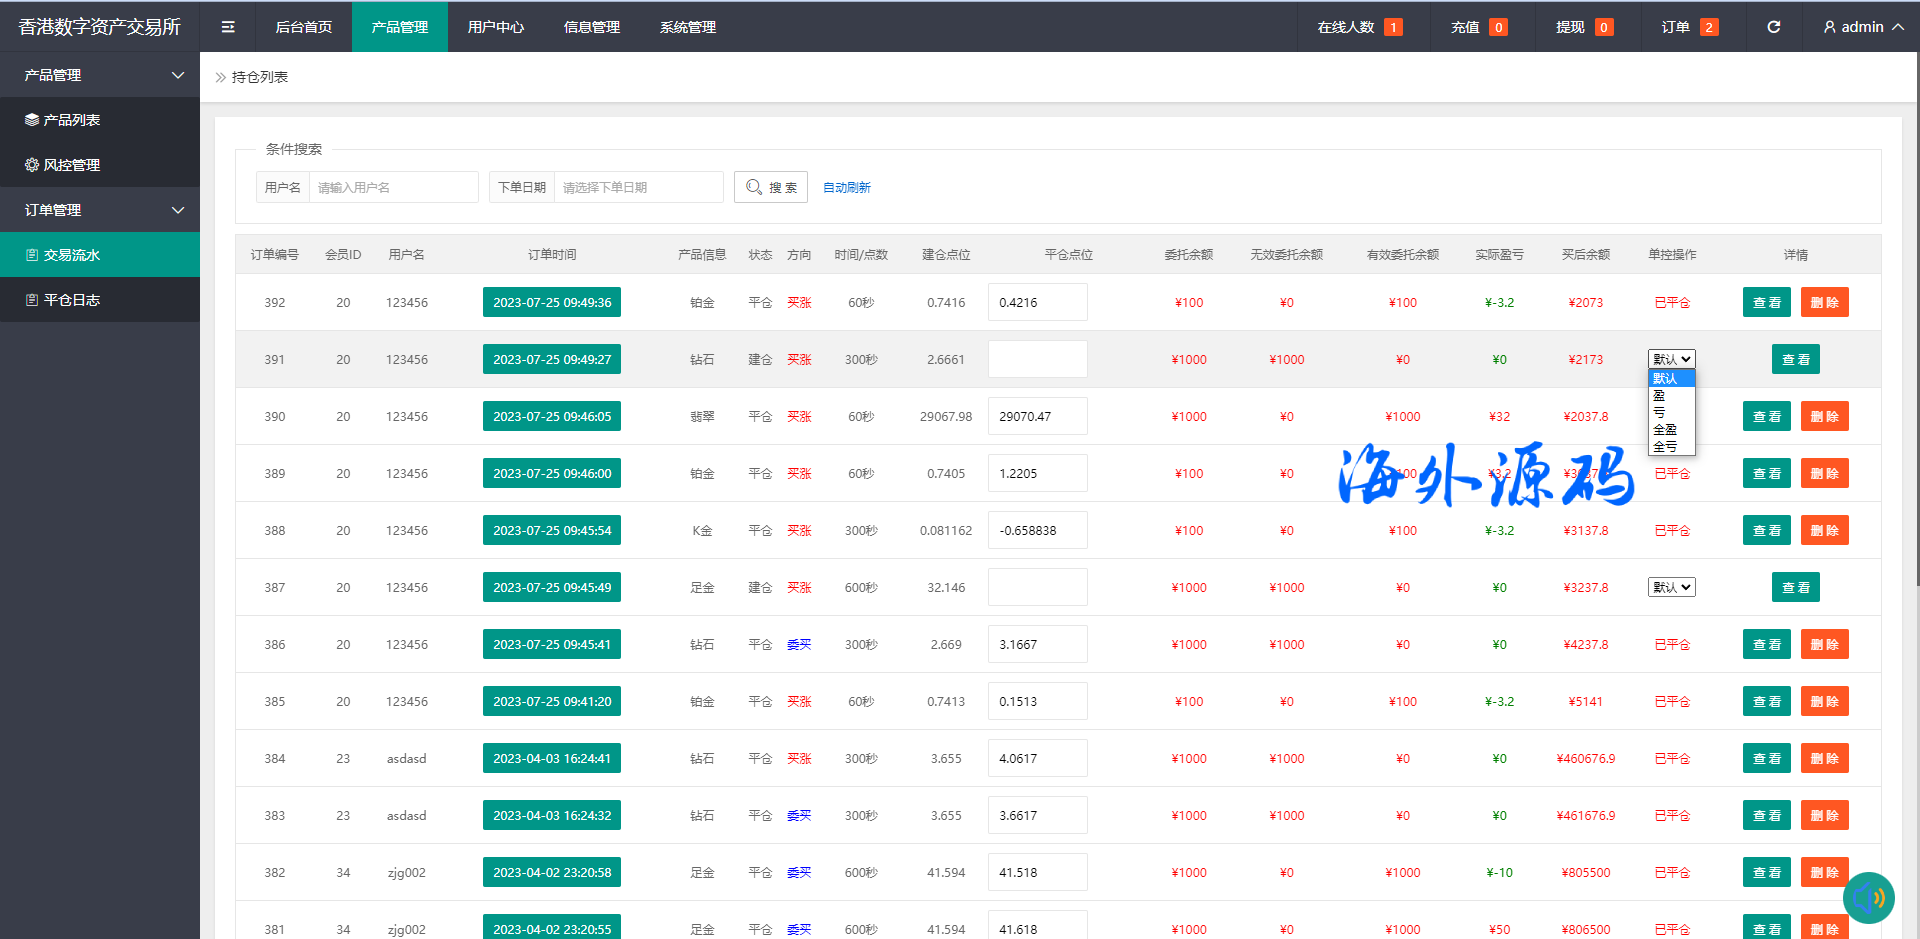
Task: Expand the admin user menu
Action: click(1863, 27)
